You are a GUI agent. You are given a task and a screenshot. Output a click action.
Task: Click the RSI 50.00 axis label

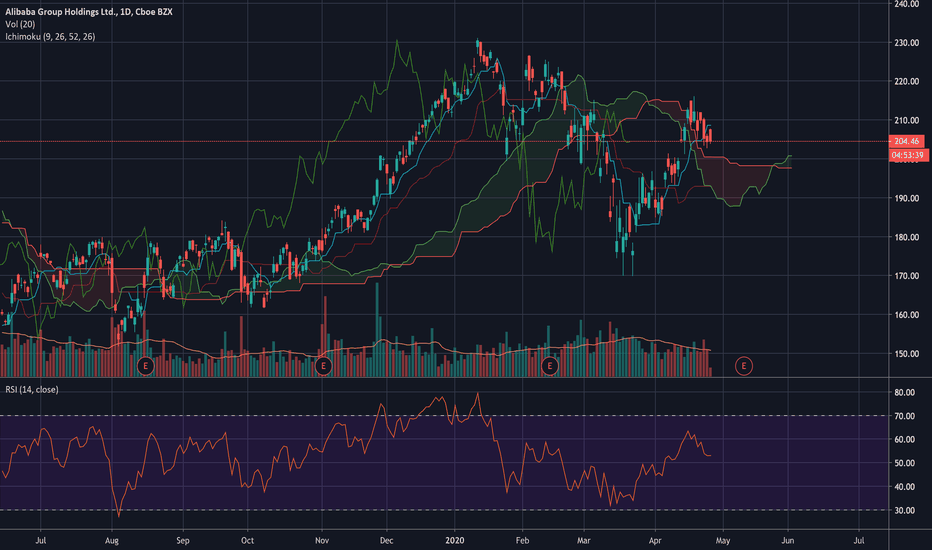pyautogui.click(x=905, y=463)
